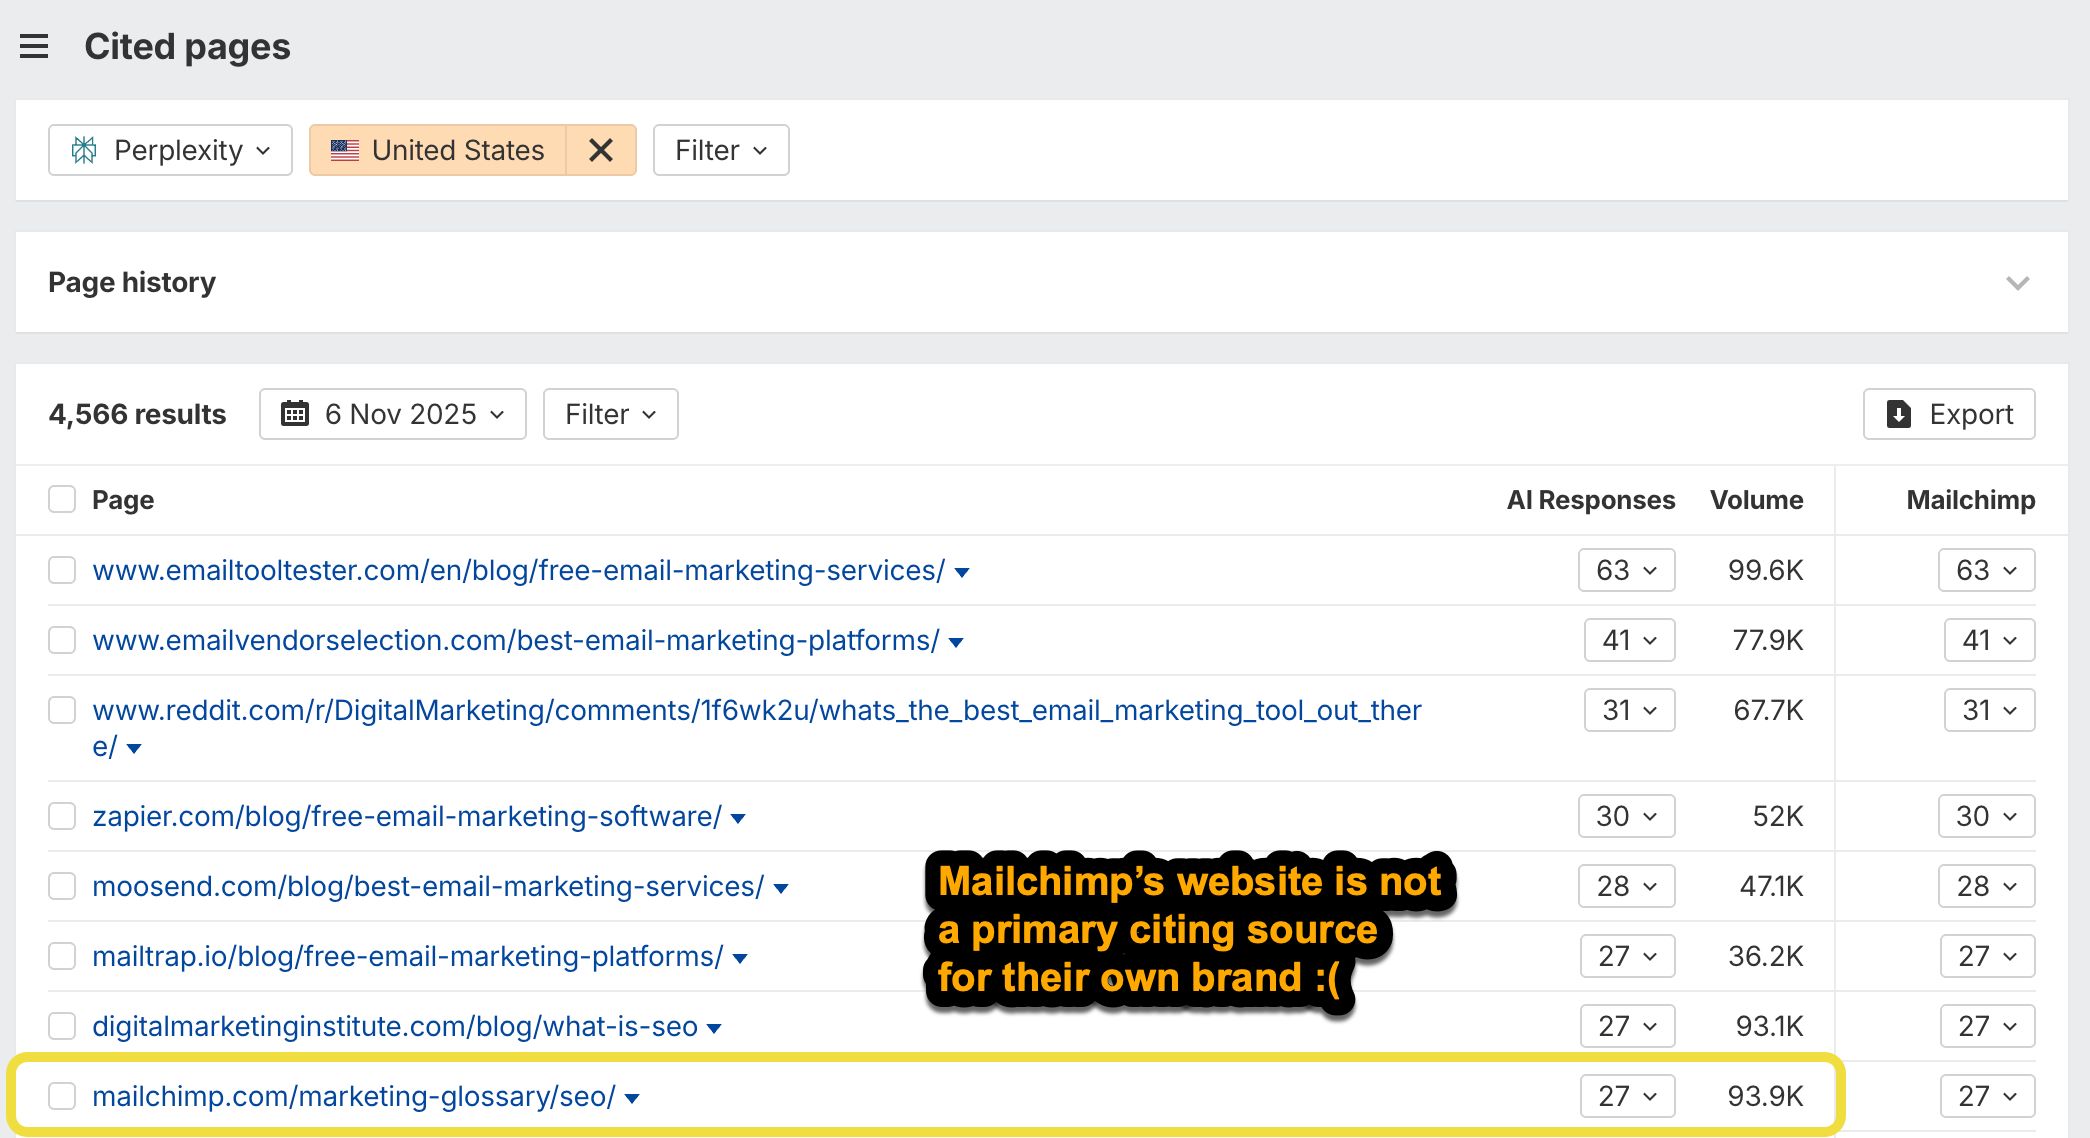Click the Page column header
This screenshot has height=1138, width=2090.
124,498
